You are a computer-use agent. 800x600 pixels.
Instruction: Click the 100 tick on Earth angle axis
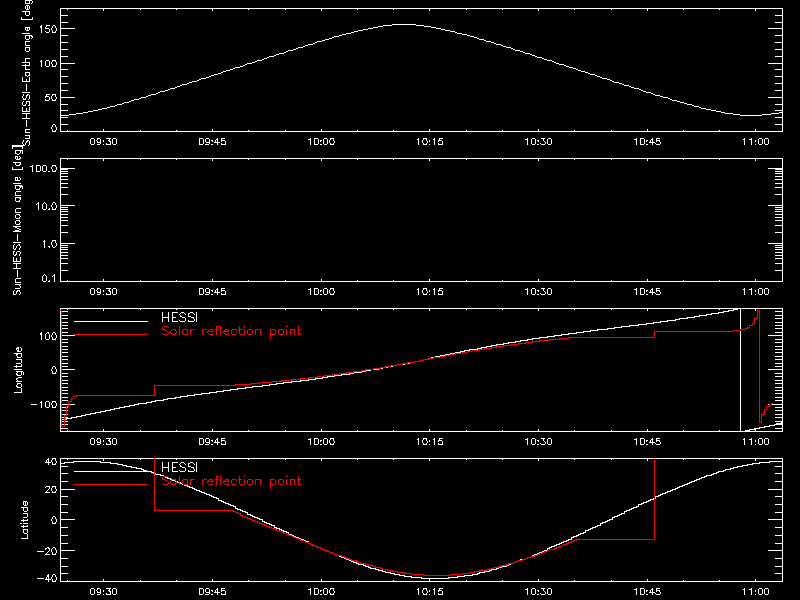50,63
